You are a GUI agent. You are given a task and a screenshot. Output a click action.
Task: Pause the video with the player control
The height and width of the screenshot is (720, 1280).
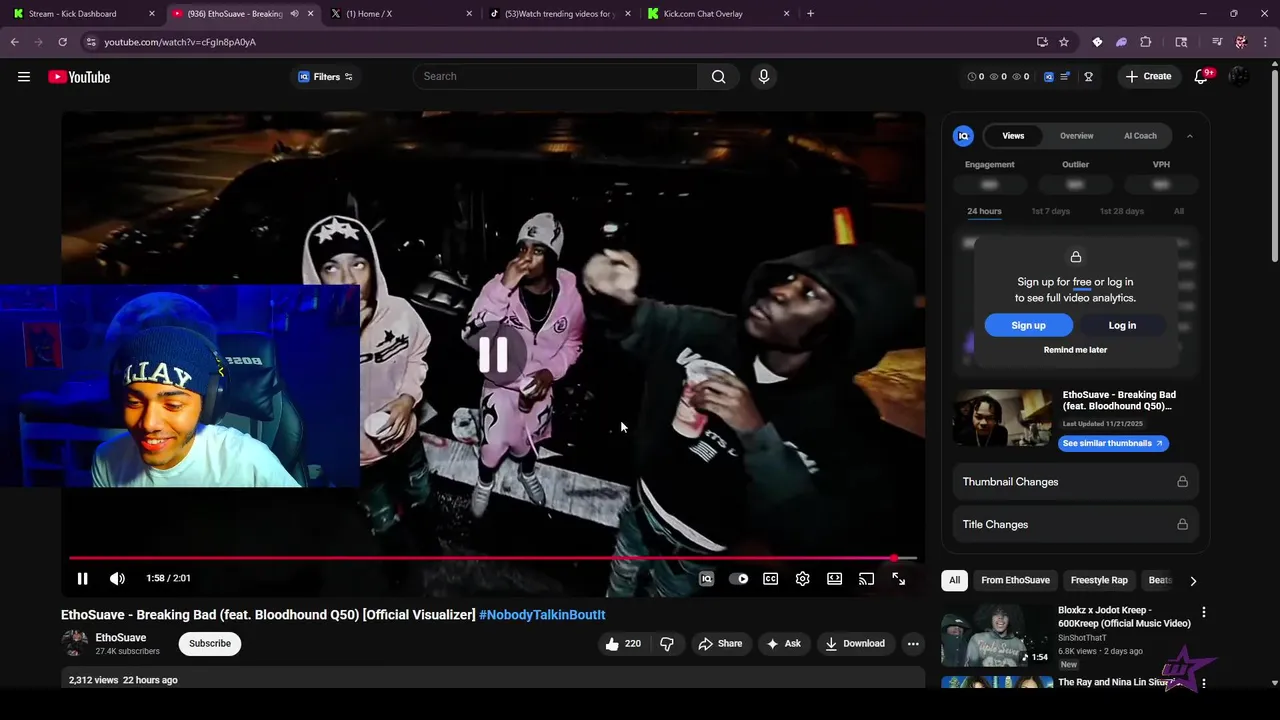click(83, 579)
